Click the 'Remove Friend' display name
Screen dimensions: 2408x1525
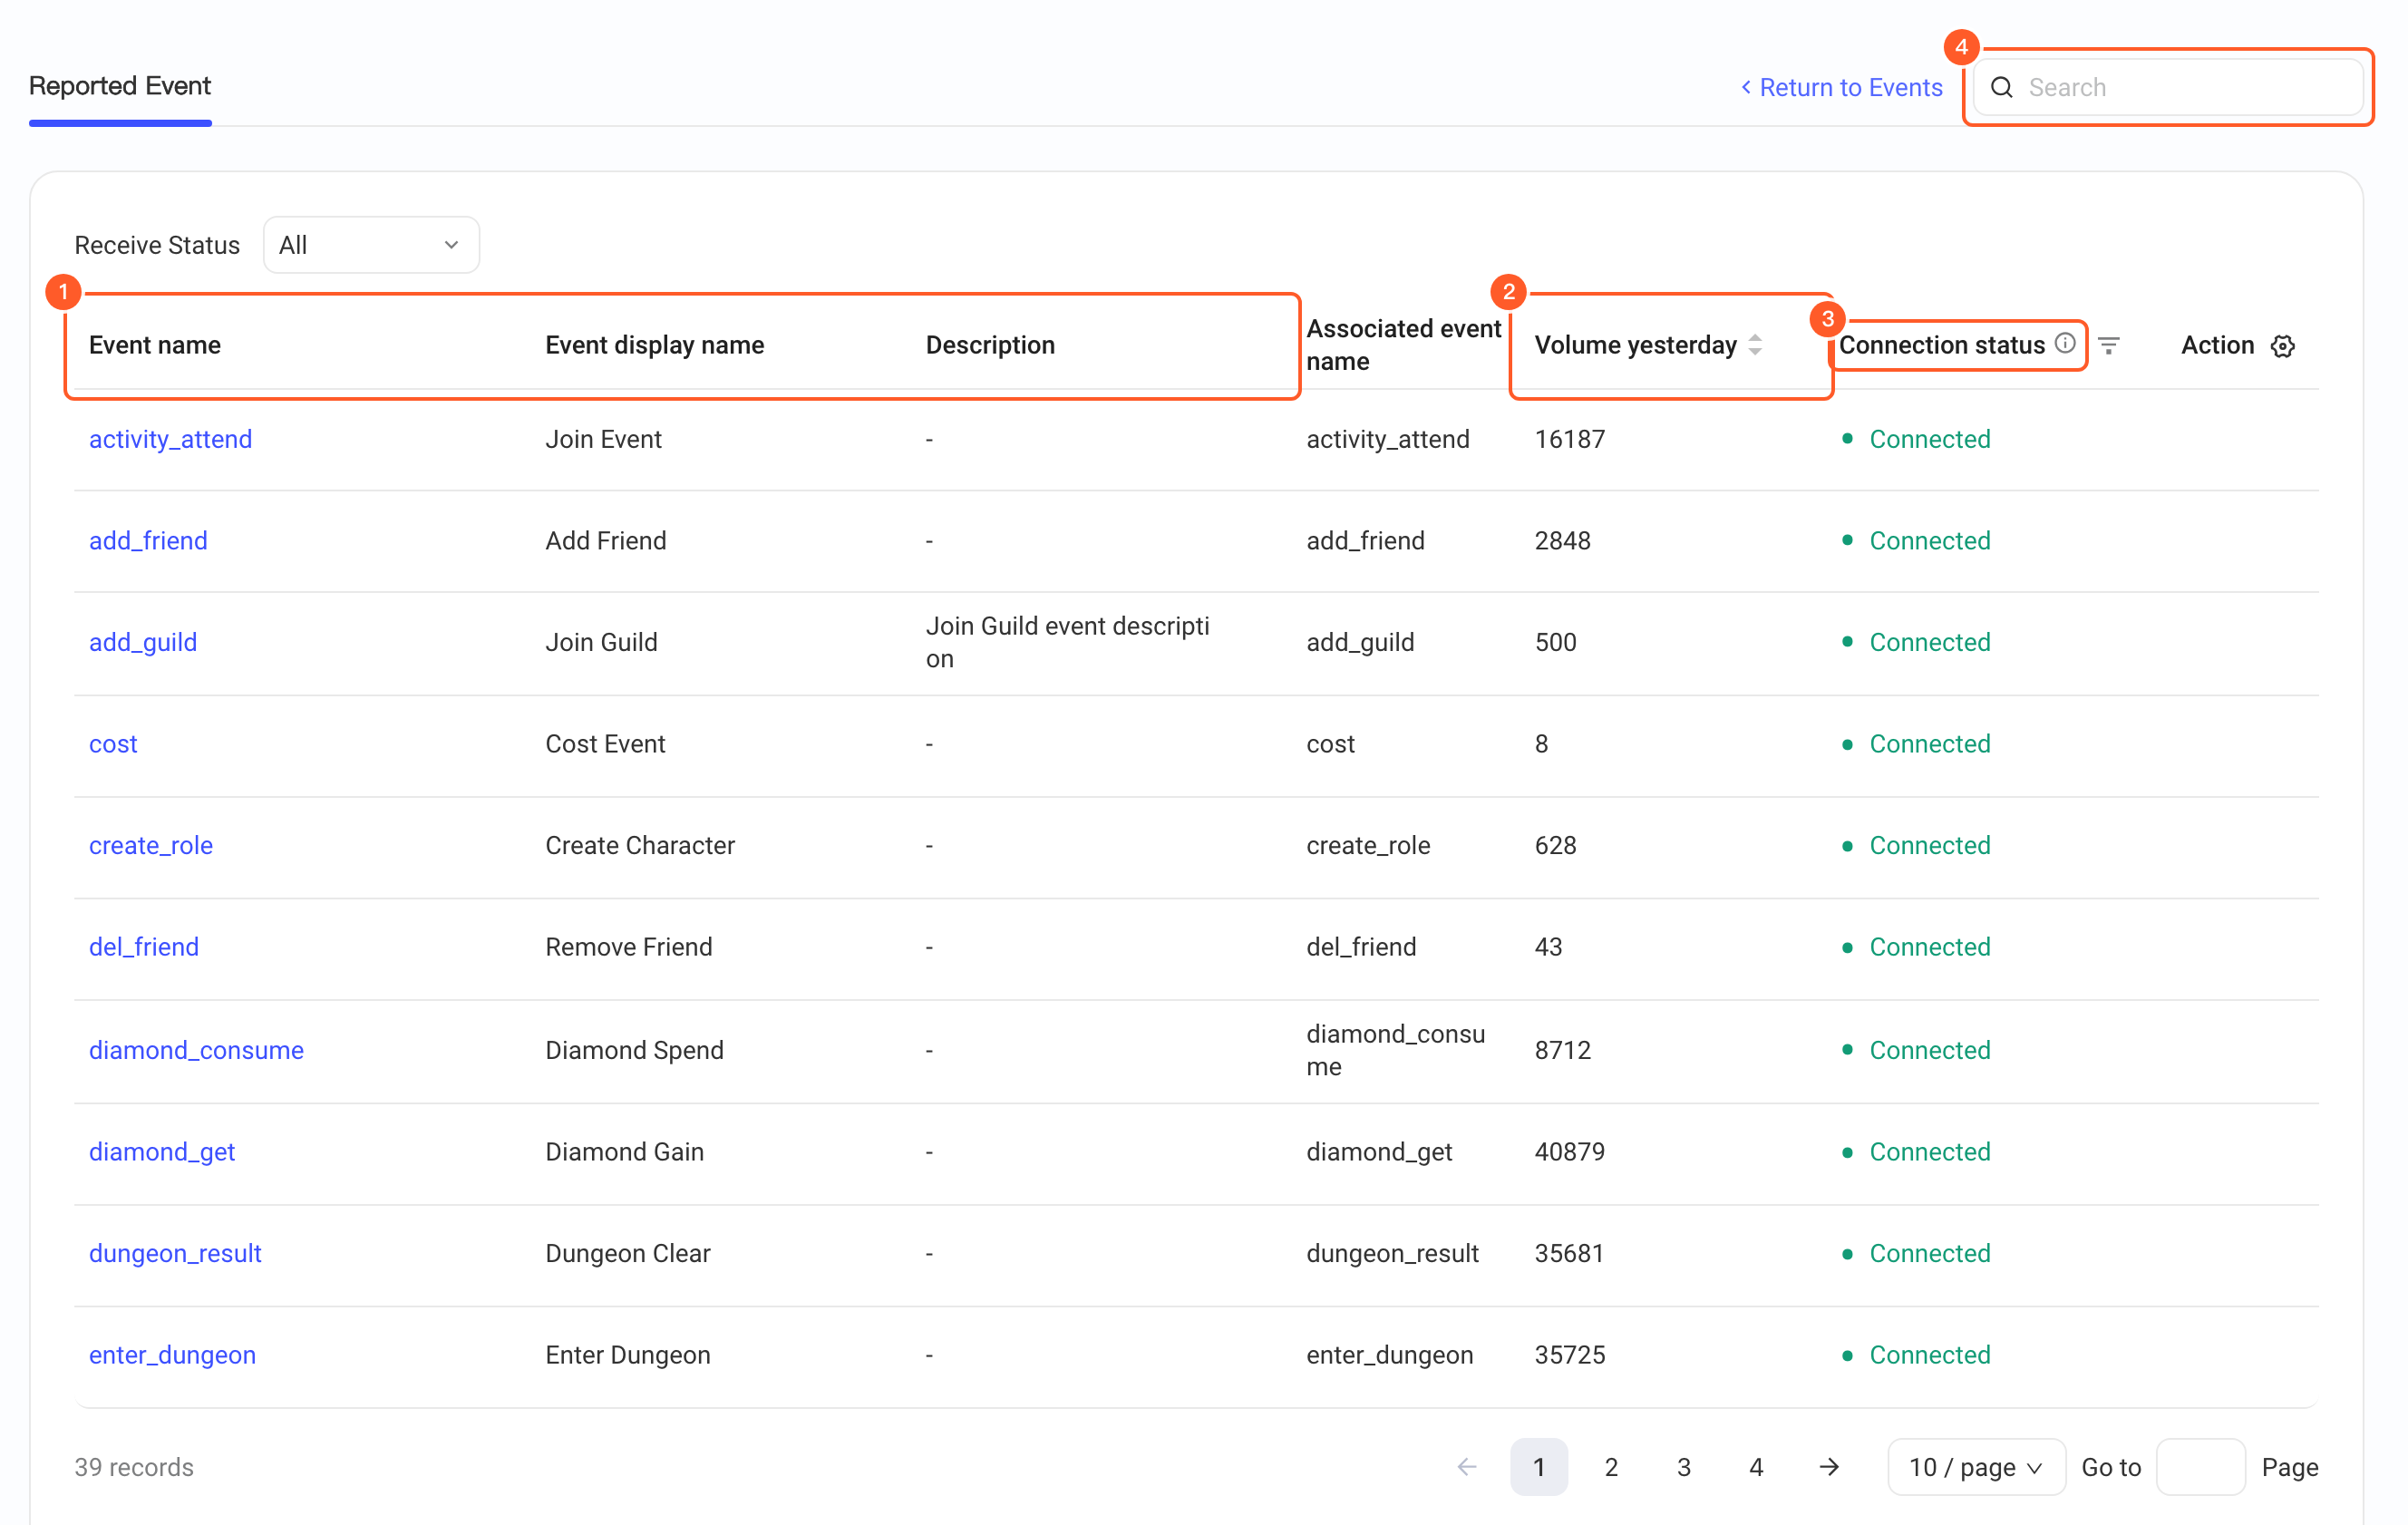629,946
